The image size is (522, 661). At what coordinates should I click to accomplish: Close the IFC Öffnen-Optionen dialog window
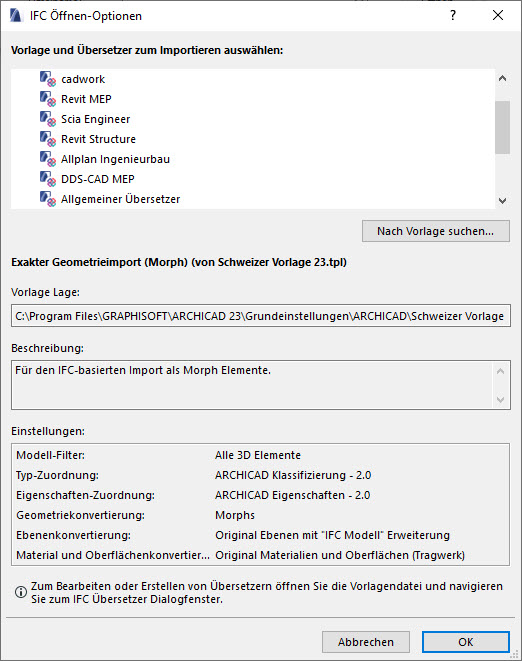[498, 16]
